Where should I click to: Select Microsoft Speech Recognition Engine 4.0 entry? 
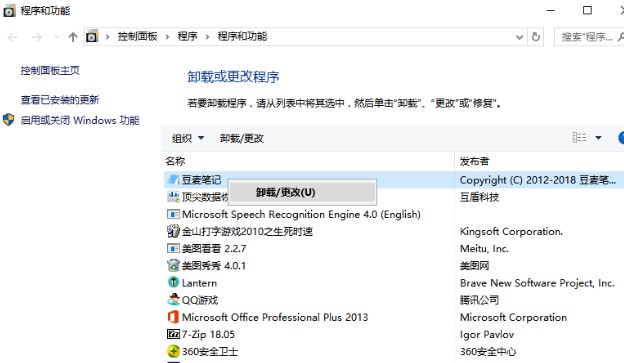301,214
